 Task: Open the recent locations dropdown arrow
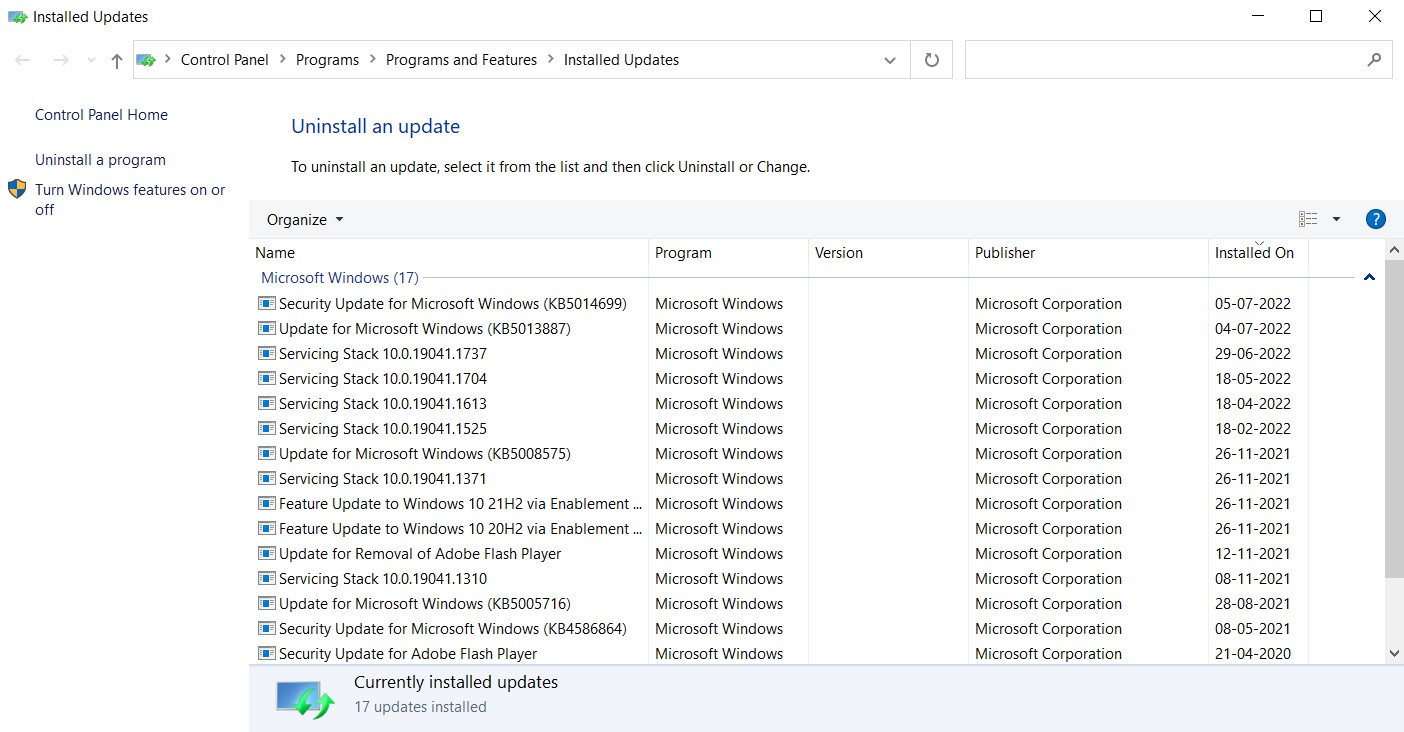91,61
